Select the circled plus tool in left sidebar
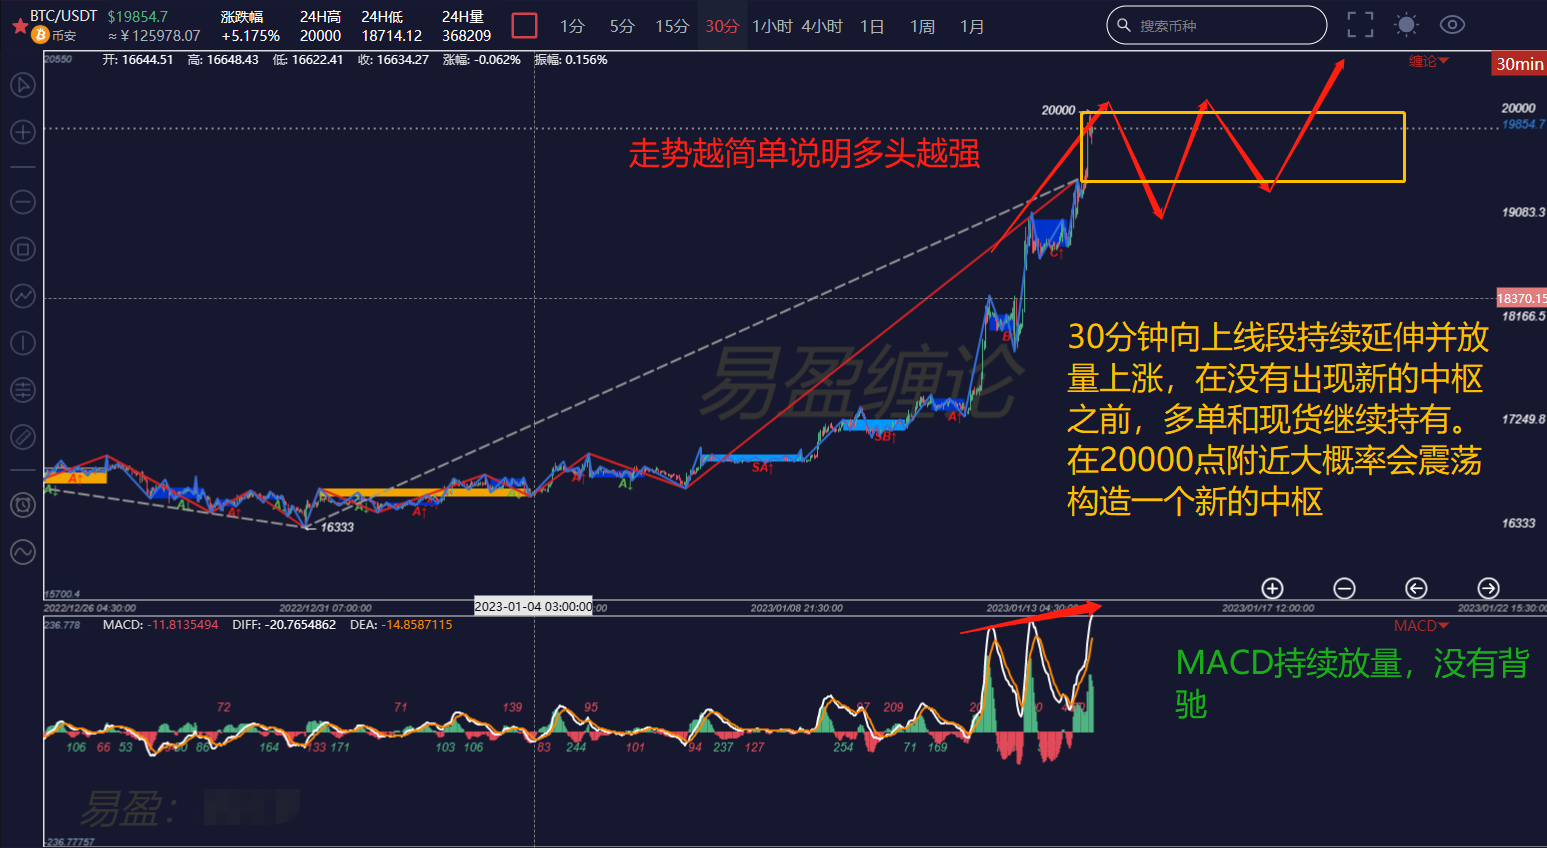1547x848 pixels. point(22,132)
